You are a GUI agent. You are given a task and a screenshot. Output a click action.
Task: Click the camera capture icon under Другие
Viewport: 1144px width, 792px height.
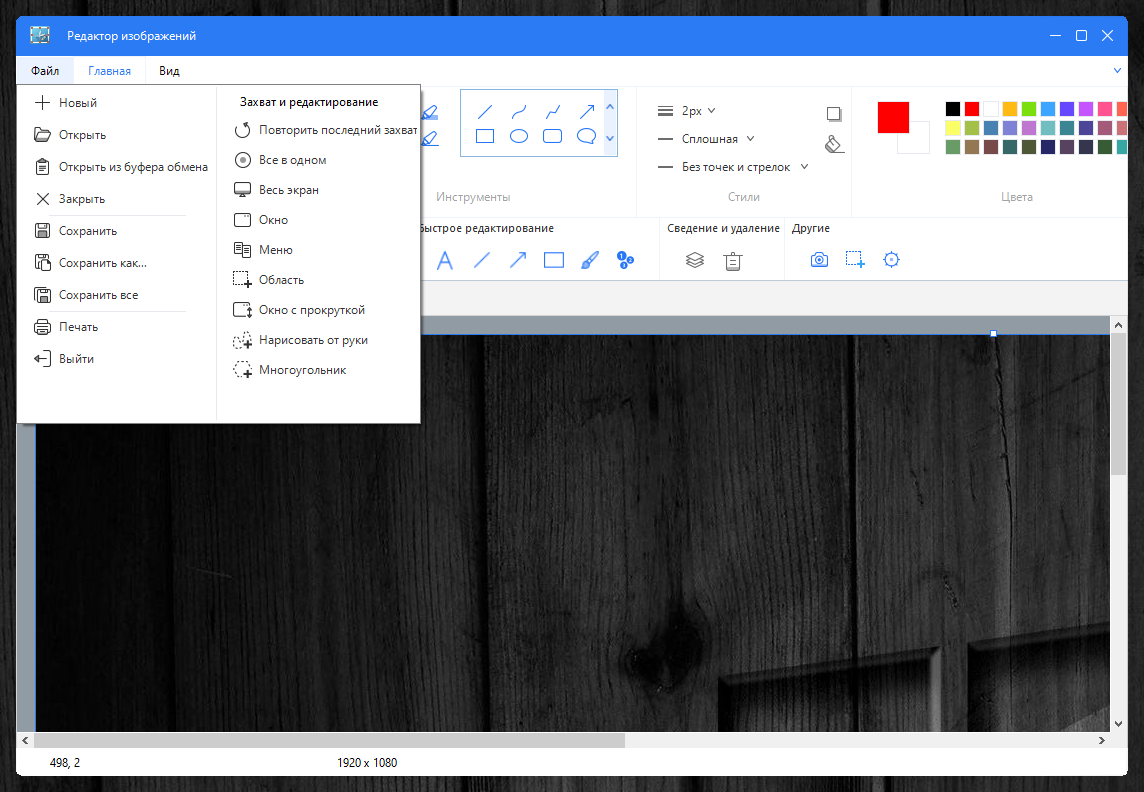pos(819,260)
